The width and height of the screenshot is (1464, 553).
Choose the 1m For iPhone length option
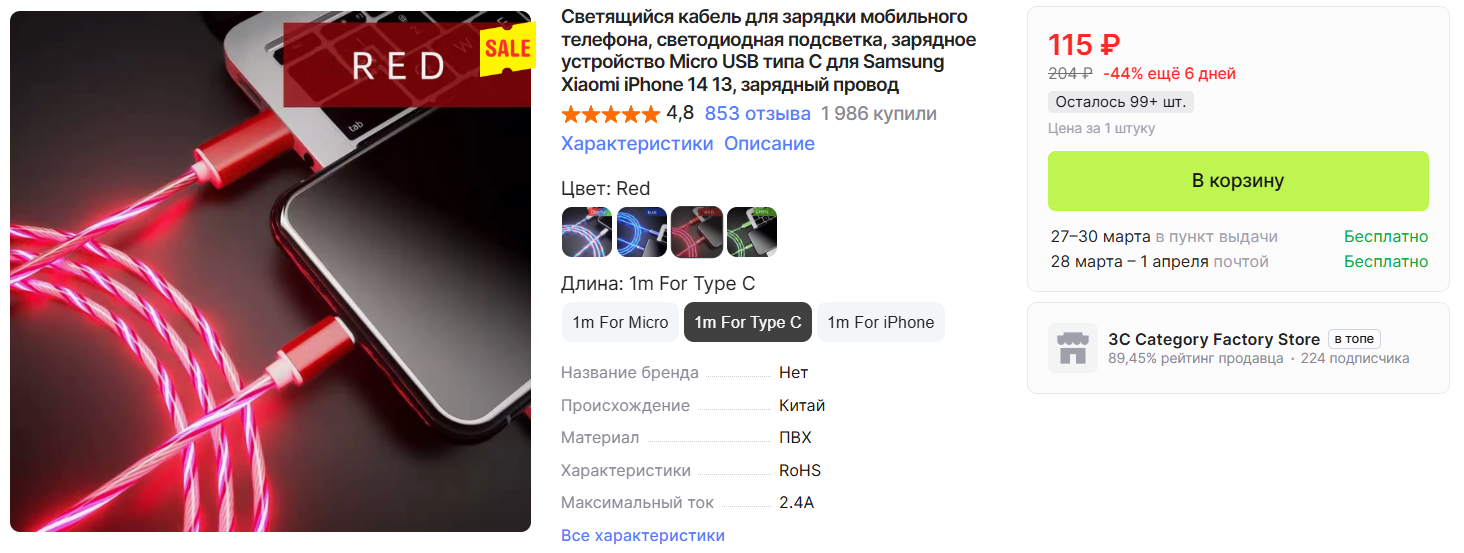coord(881,322)
